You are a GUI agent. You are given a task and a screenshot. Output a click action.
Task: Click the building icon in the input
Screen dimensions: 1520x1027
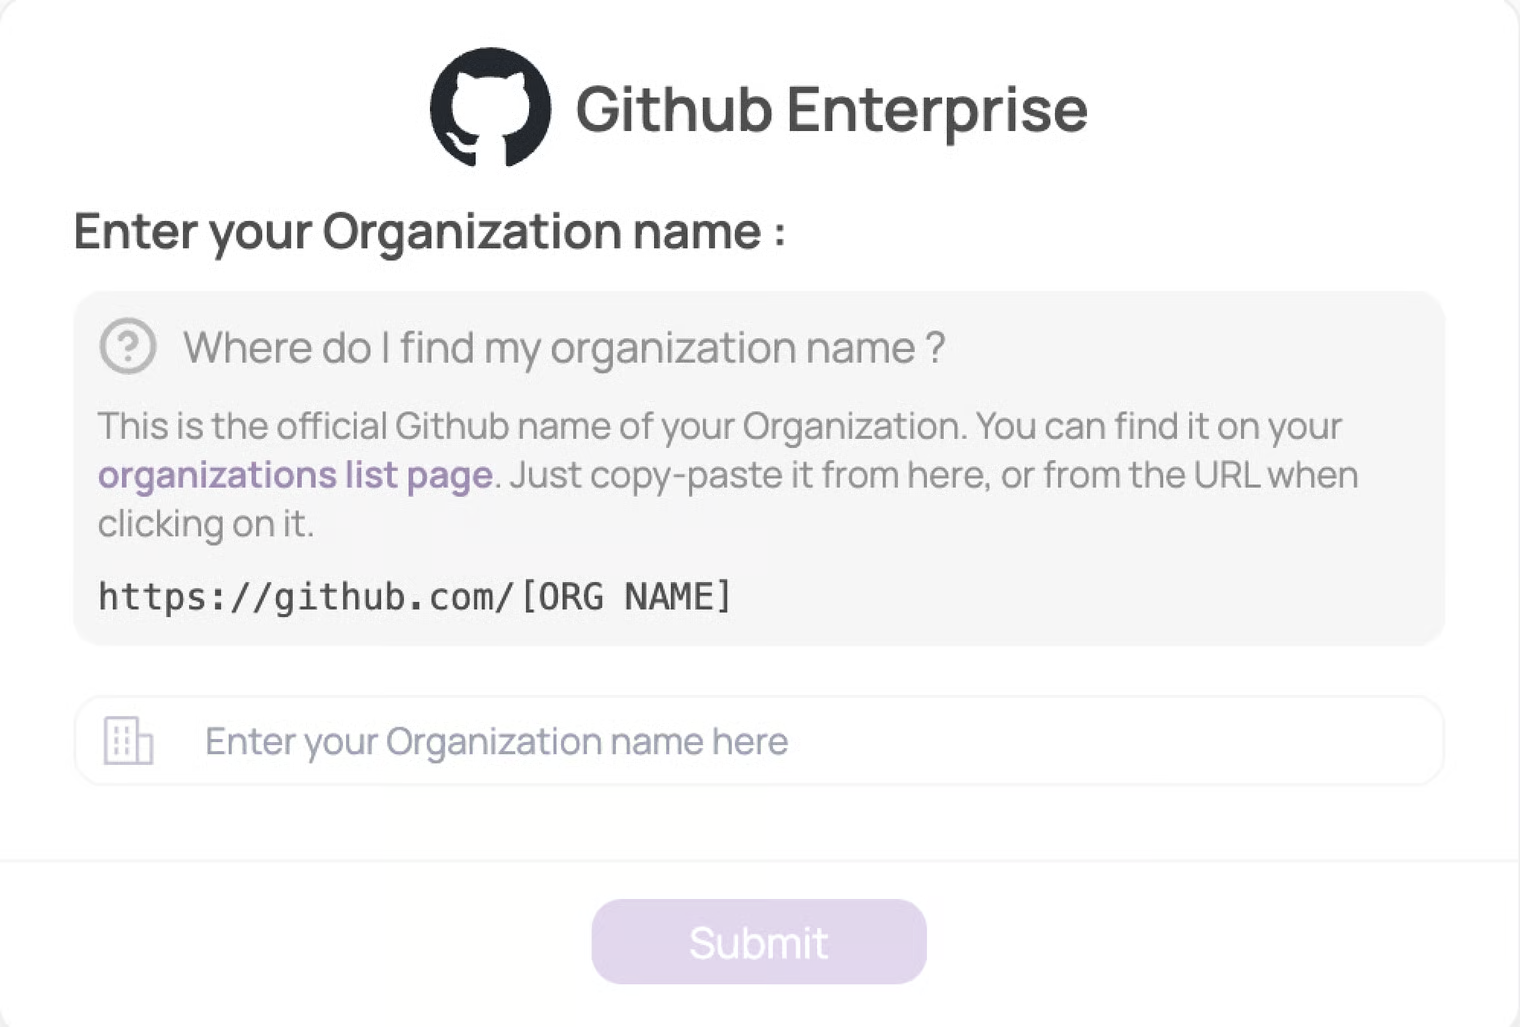[128, 741]
